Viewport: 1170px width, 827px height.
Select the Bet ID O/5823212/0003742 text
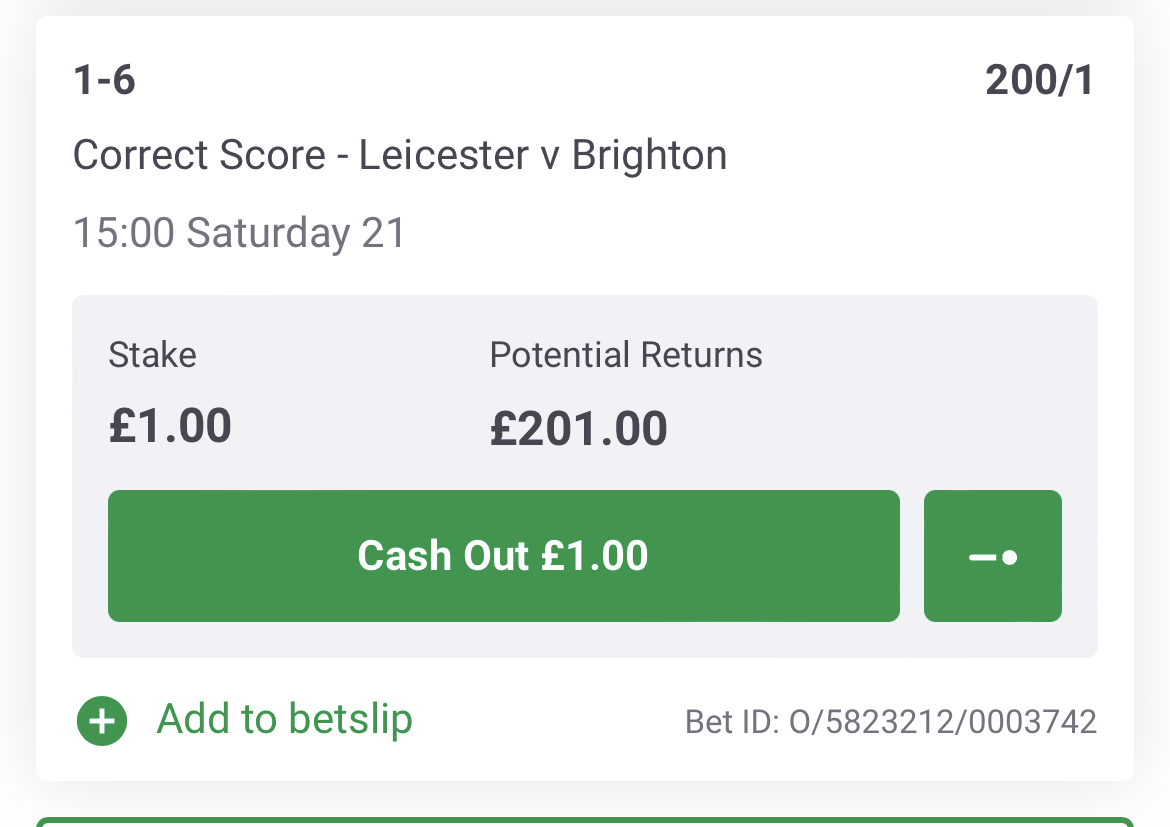(x=891, y=722)
